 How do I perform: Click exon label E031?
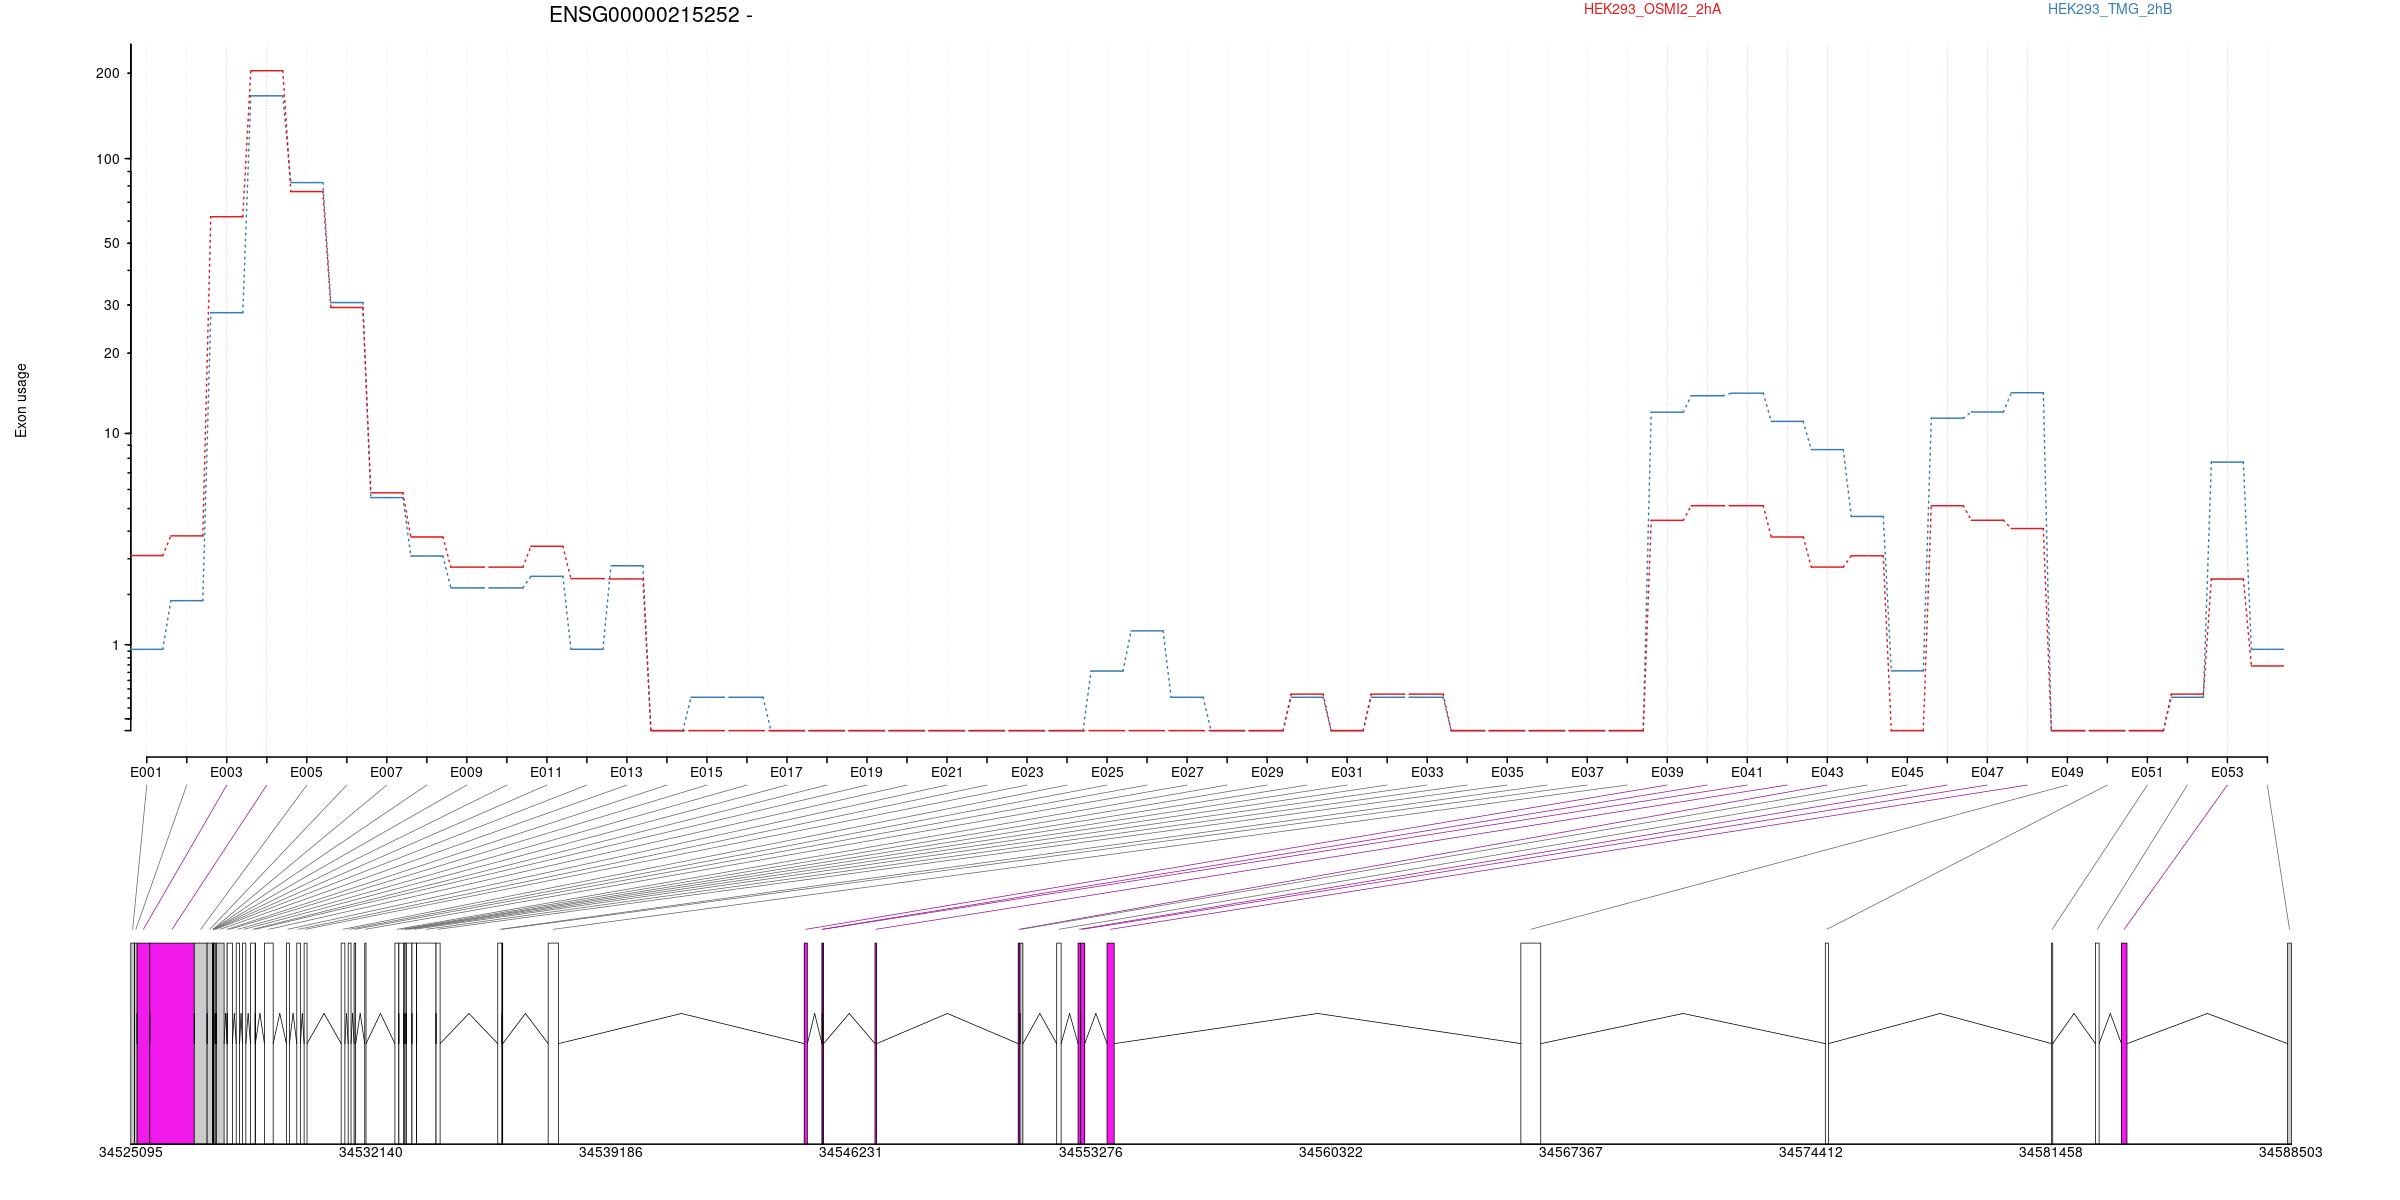click(x=1347, y=772)
